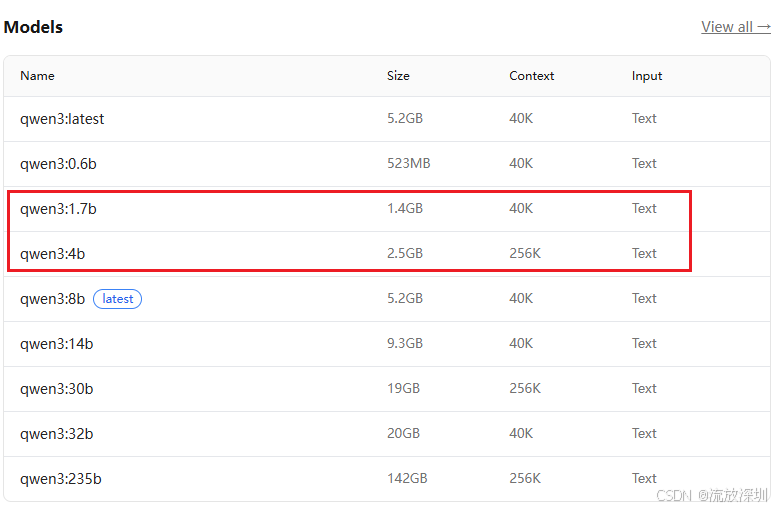Click the blue latest badge
The height and width of the screenshot is (509, 775).
tap(118, 299)
